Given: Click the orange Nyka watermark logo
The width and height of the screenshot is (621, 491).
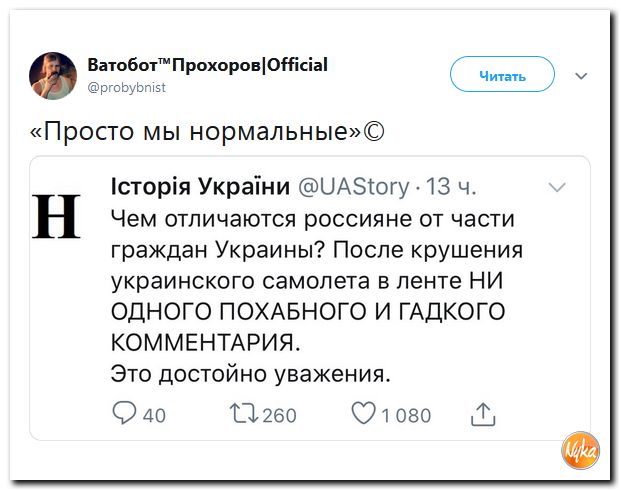Looking at the screenshot, I should (x=580, y=450).
